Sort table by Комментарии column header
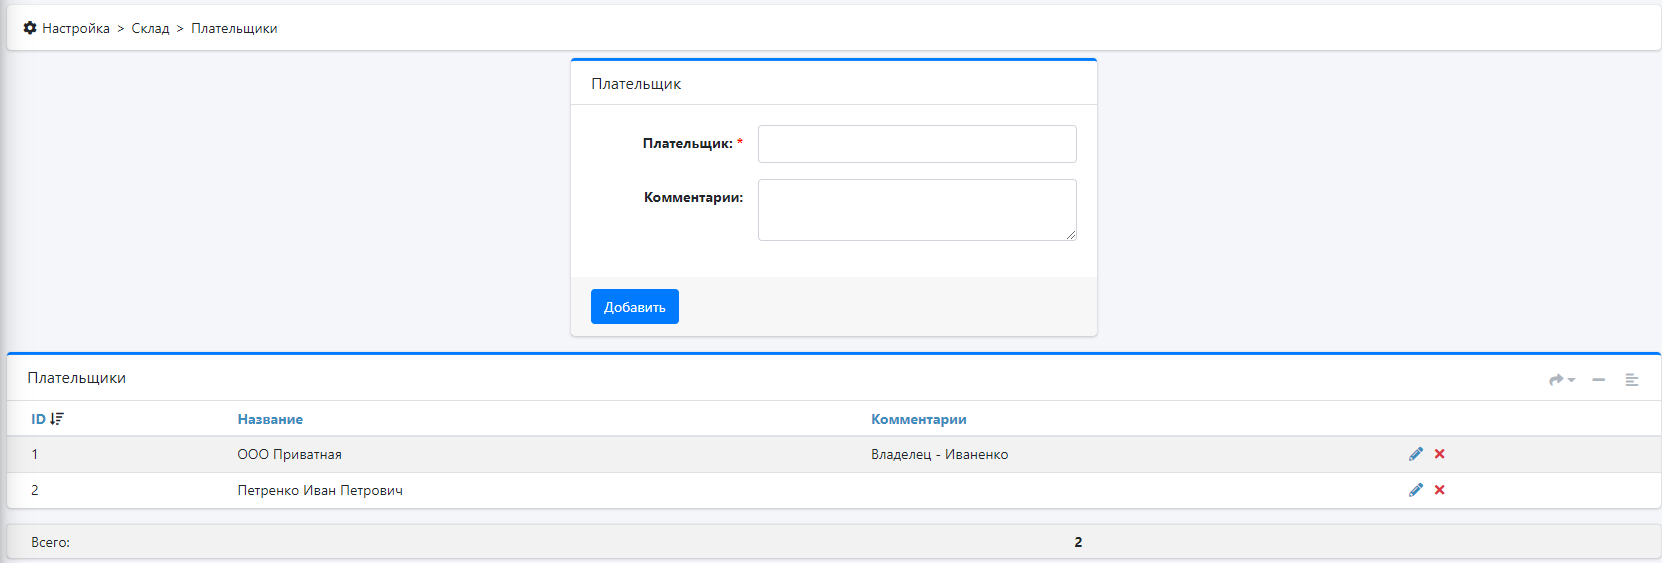 [918, 419]
